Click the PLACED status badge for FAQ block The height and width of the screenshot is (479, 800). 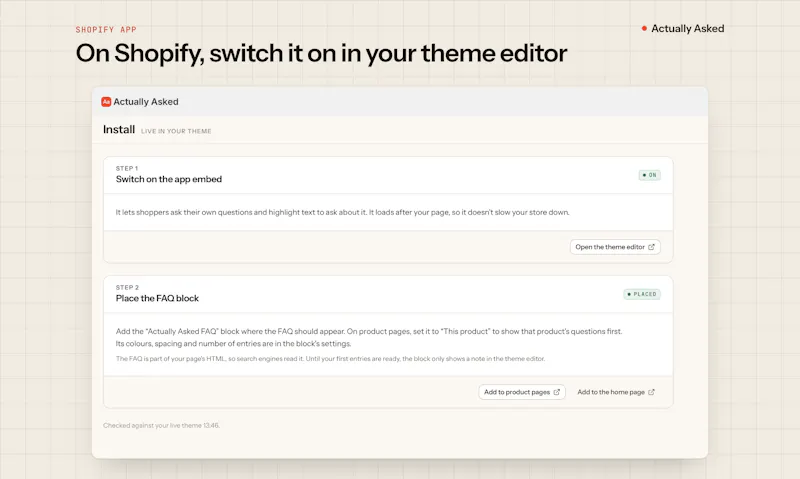pos(642,294)
